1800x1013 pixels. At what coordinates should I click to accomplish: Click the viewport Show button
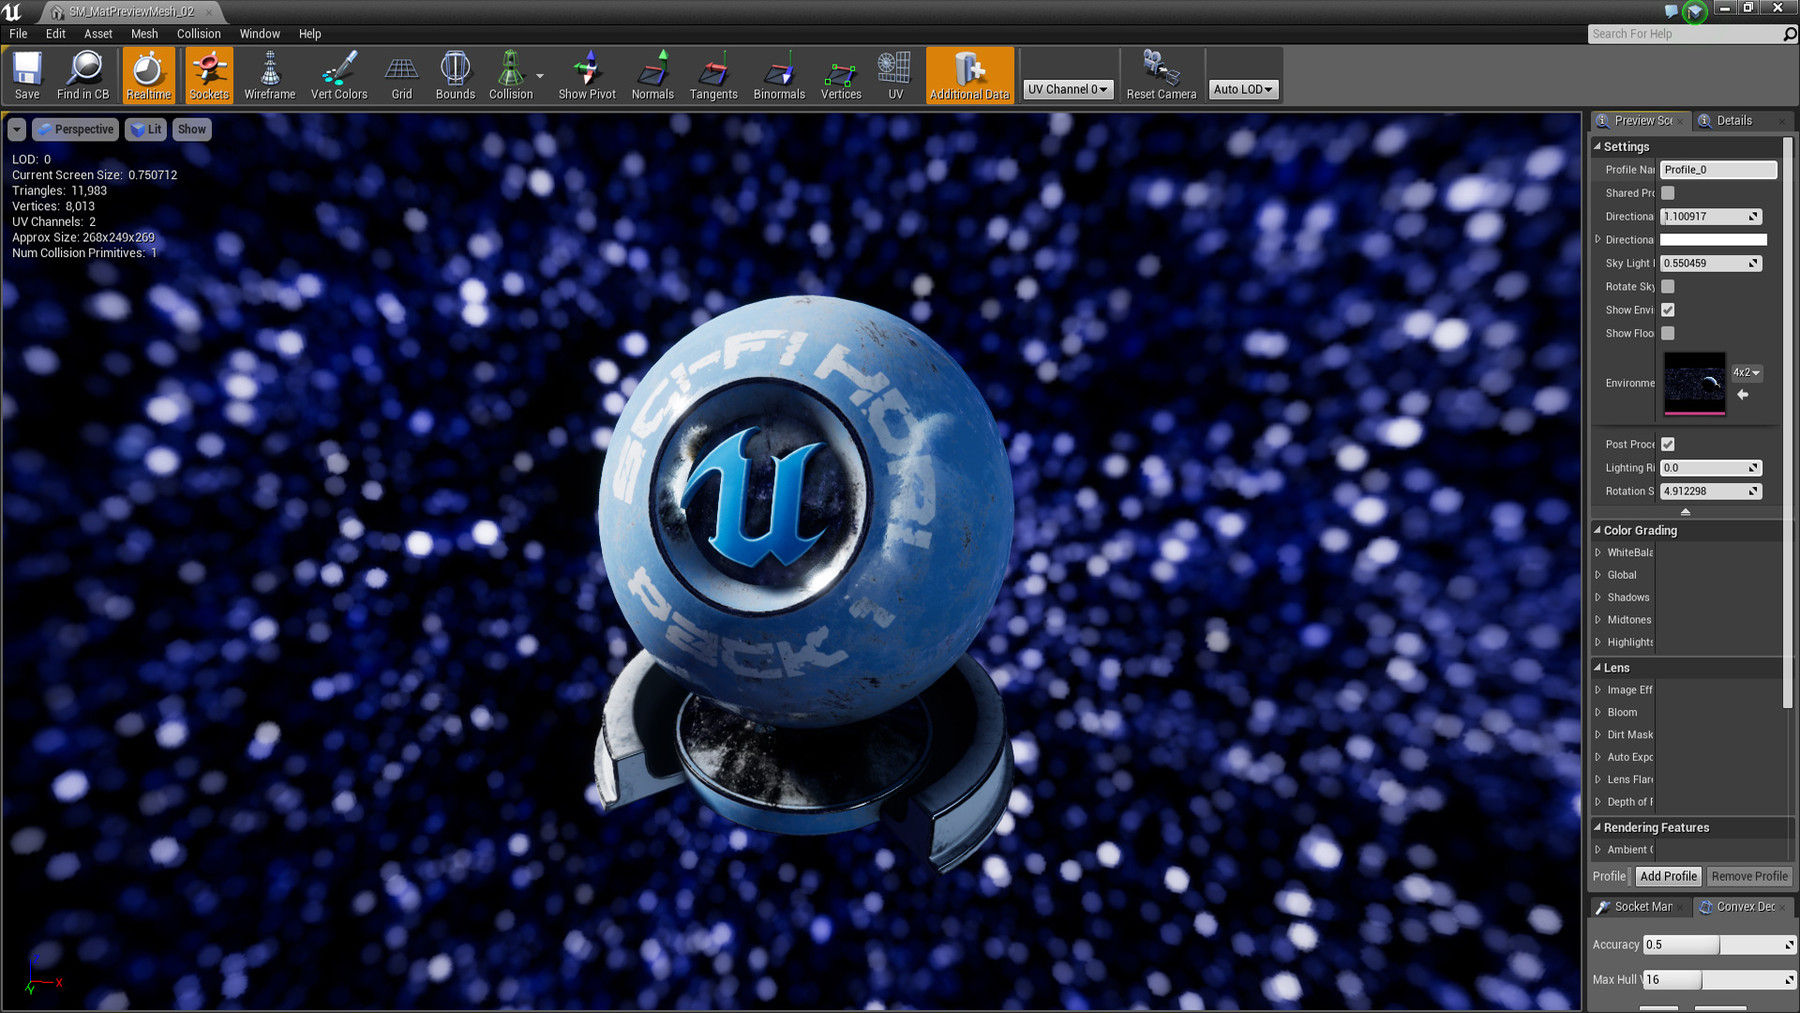191,129
